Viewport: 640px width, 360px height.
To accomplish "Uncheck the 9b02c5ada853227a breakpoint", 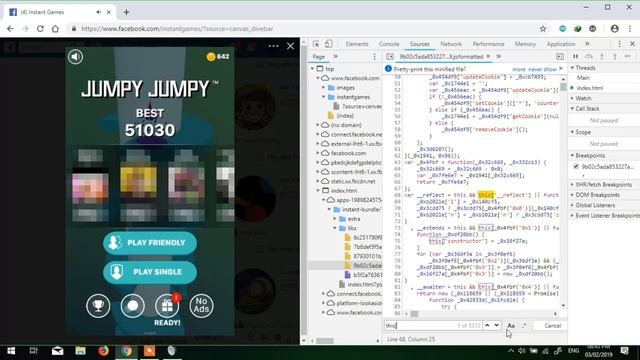I will 576,167.
